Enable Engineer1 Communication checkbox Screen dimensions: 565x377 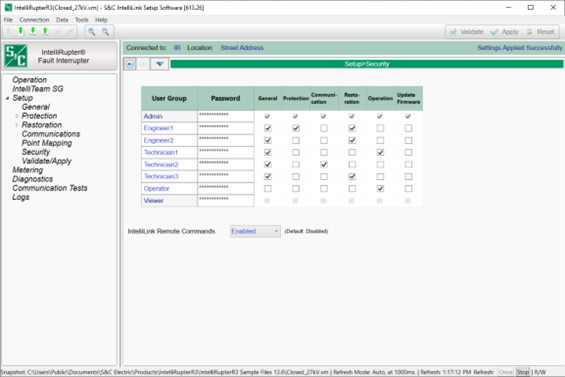tap(324, 128)
